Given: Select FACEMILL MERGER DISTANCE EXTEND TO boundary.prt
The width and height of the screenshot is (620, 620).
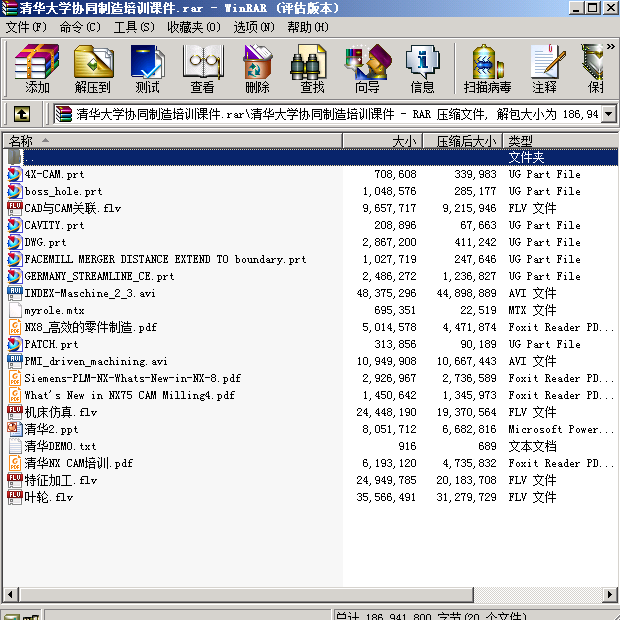Looking at the screenshot, I should (x=165, y=259).
